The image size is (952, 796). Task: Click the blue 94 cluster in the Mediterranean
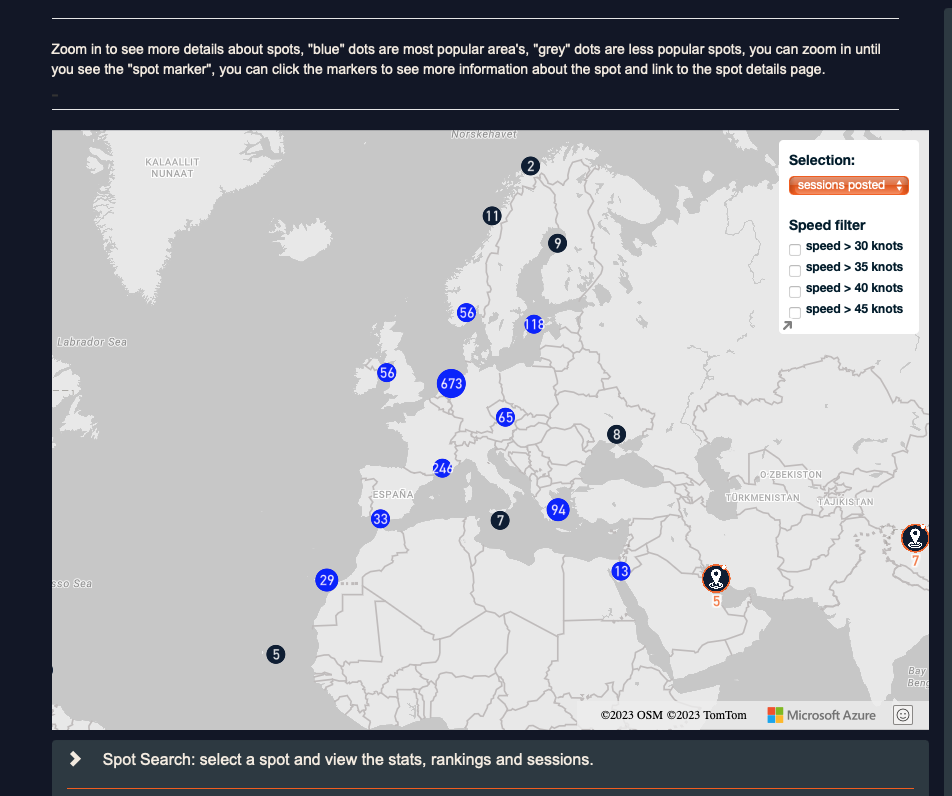point(558,509)
